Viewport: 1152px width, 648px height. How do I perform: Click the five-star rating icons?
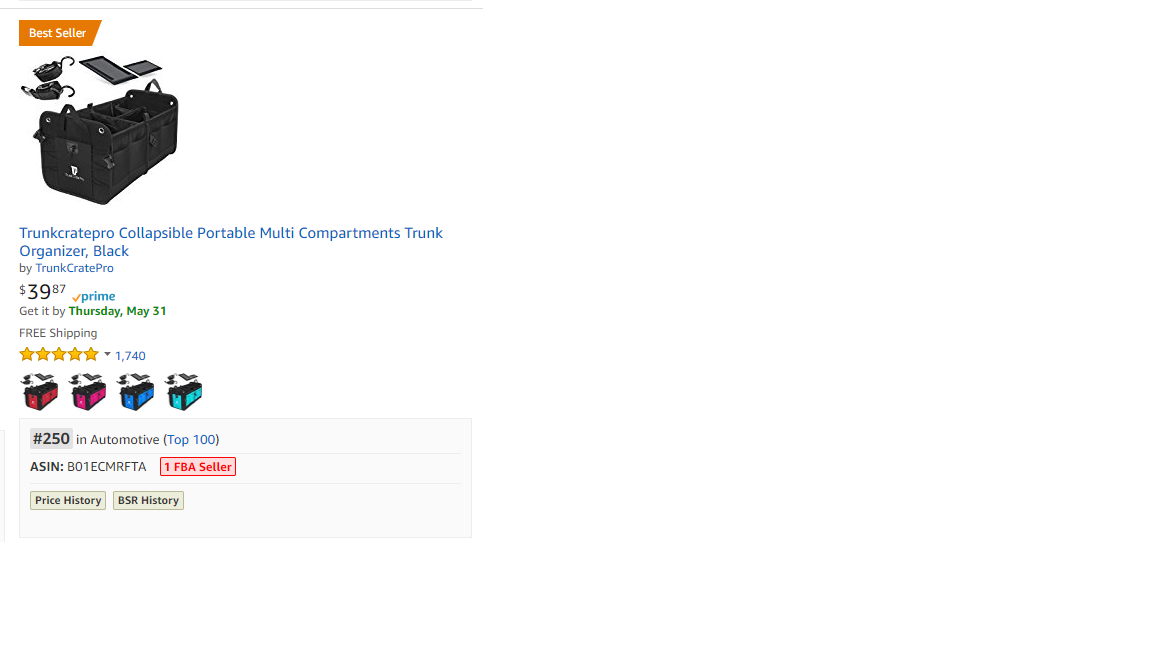click(x=59, y=354)
